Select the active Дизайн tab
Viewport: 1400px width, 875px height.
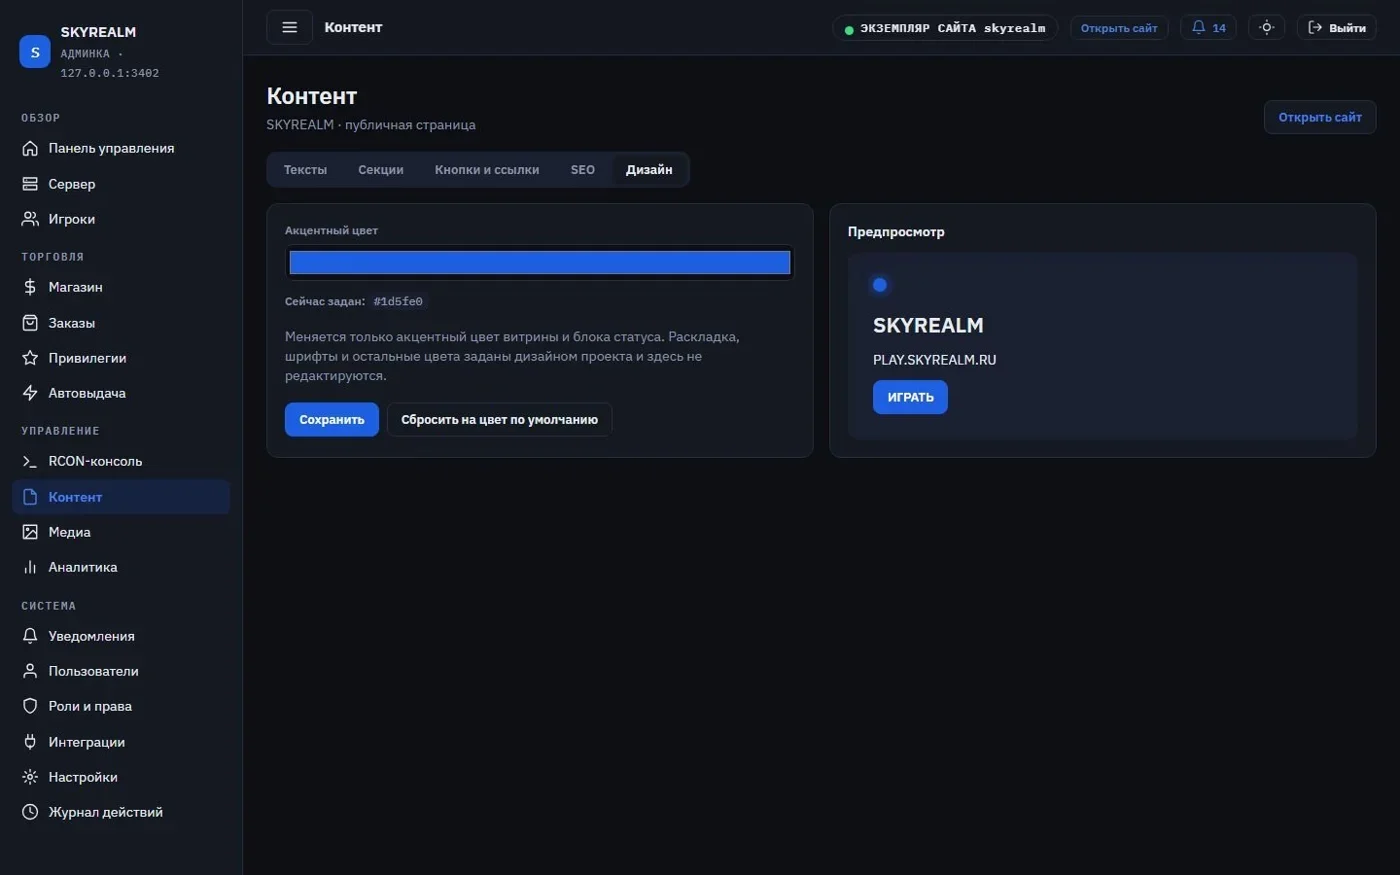(x=649, y=170)
